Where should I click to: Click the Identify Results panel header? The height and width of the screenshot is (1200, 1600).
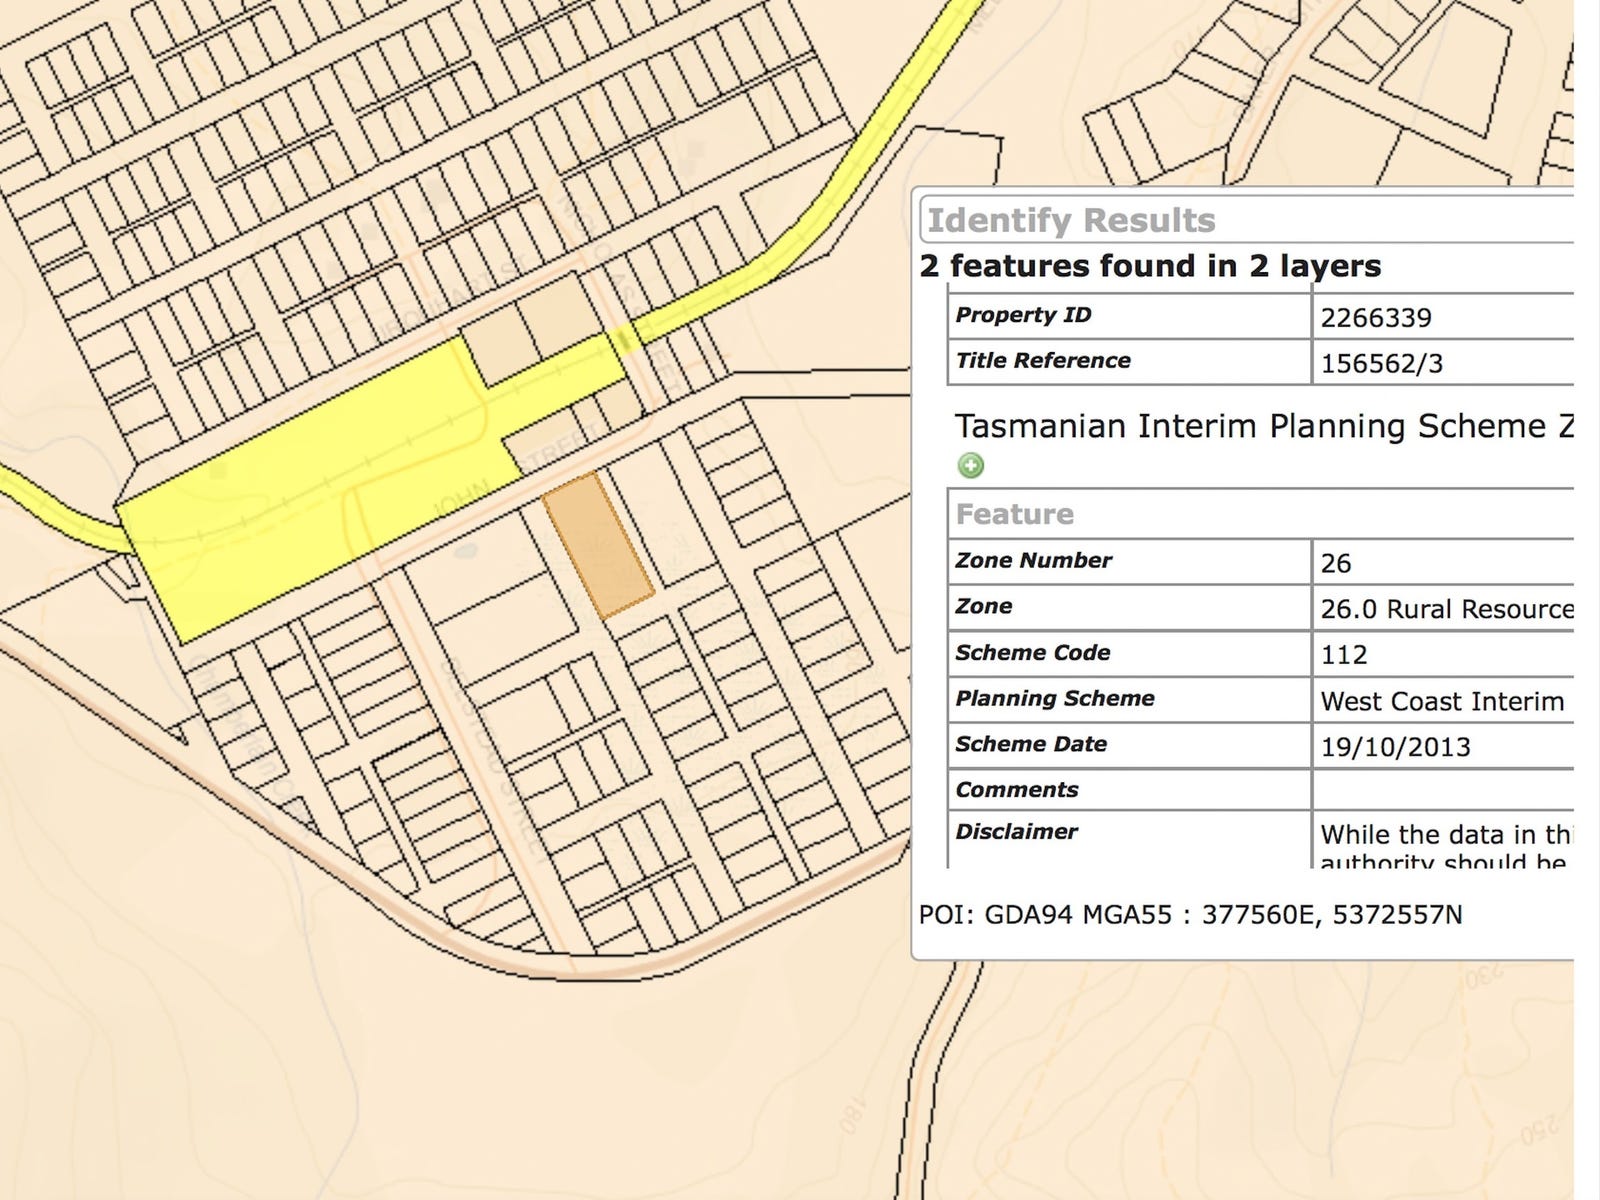1247,220
